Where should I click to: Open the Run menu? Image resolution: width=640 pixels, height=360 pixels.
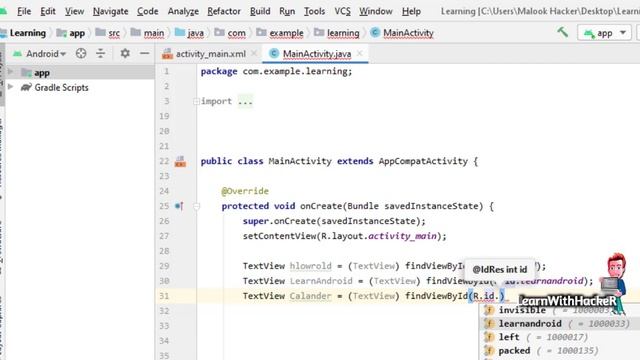(x=287, y=11)
